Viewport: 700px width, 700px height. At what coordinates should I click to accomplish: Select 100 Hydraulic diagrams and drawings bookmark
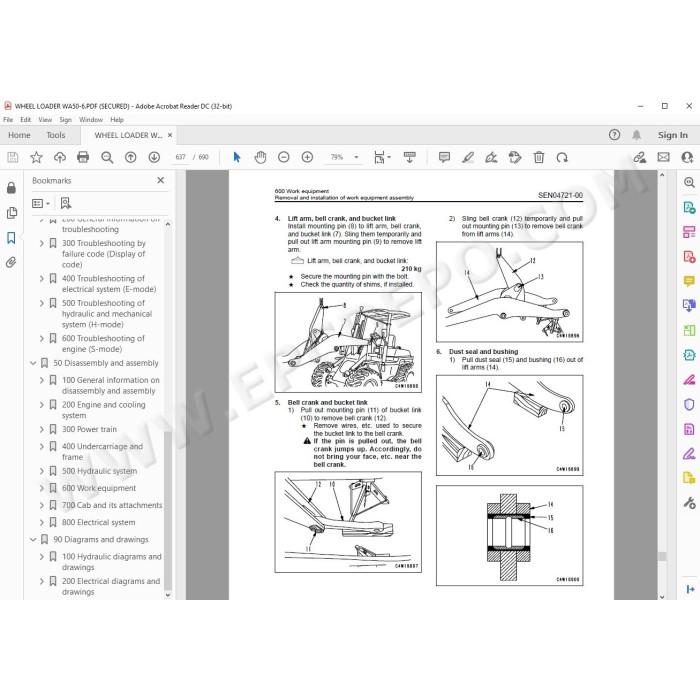click(112, 562)
